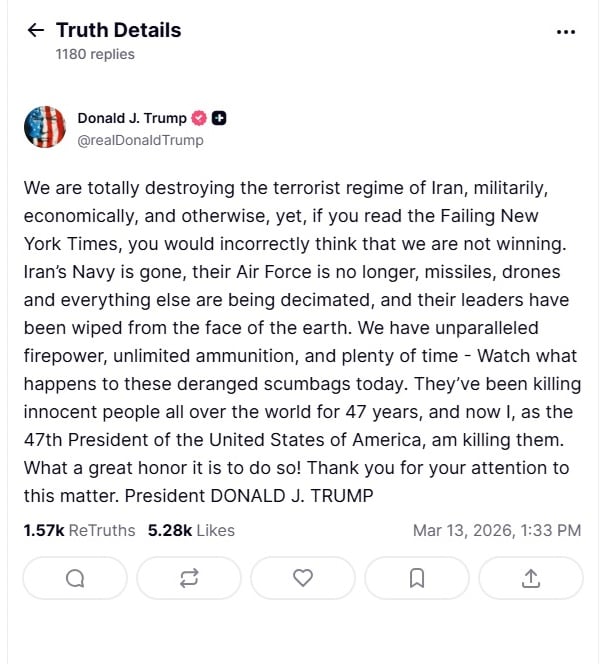Image resolution: width=611 pixels, height=664 pixels.
Task: Open the @realDonaldTrump handle link
Action: pyautogui.click(x=140, y=140)
